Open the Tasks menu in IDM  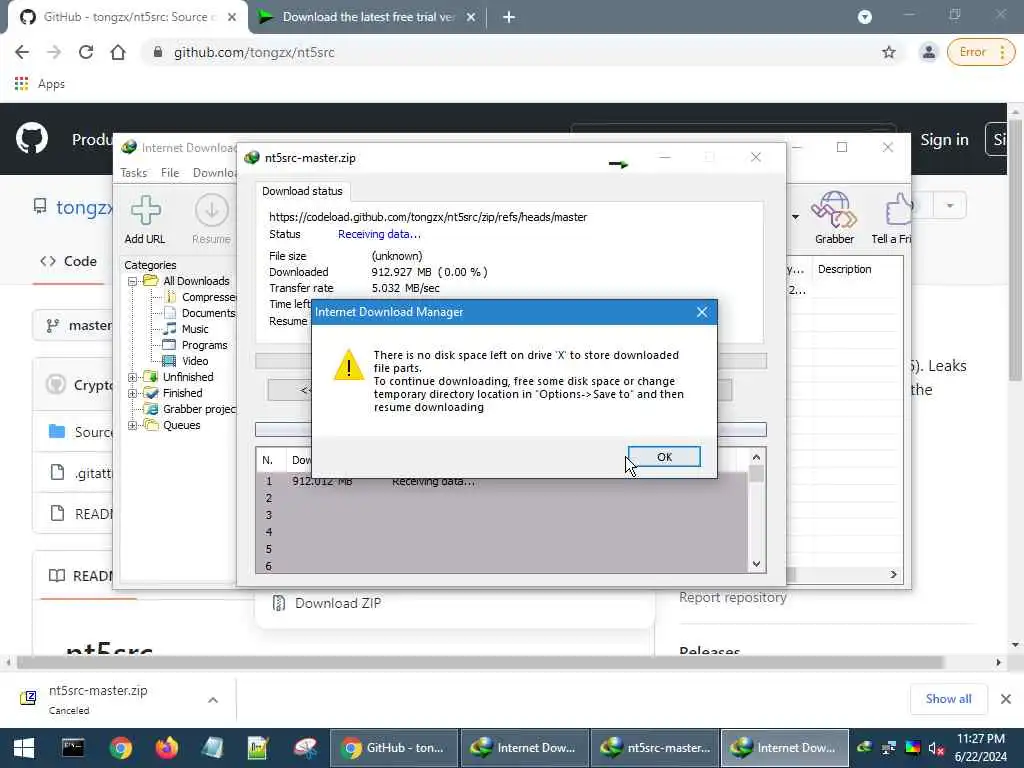(133, 172)
